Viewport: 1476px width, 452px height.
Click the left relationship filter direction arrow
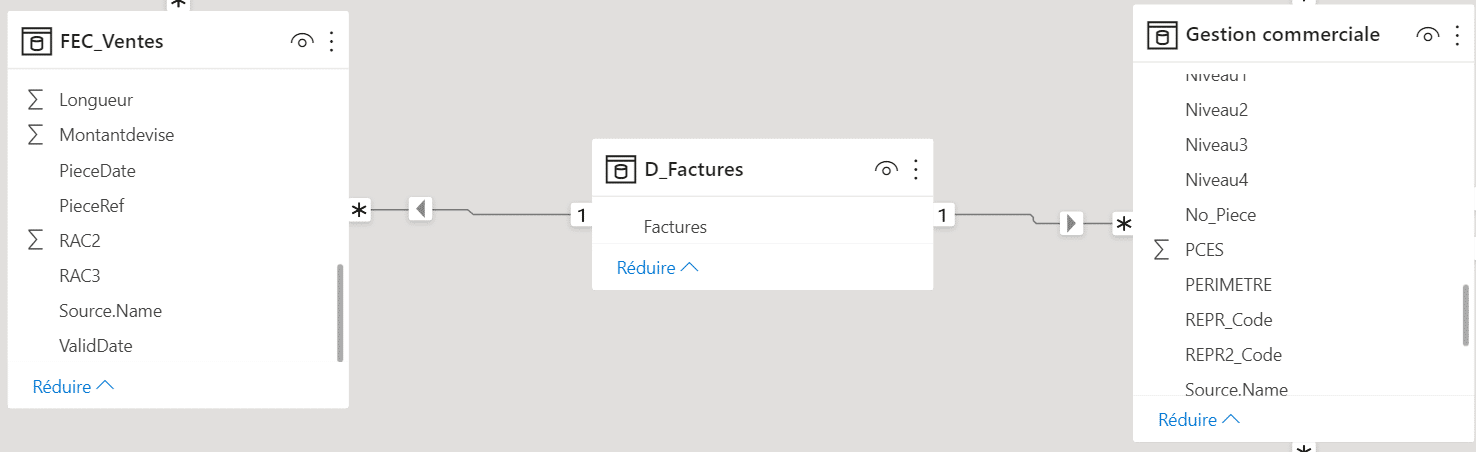(x=421, y=210)
